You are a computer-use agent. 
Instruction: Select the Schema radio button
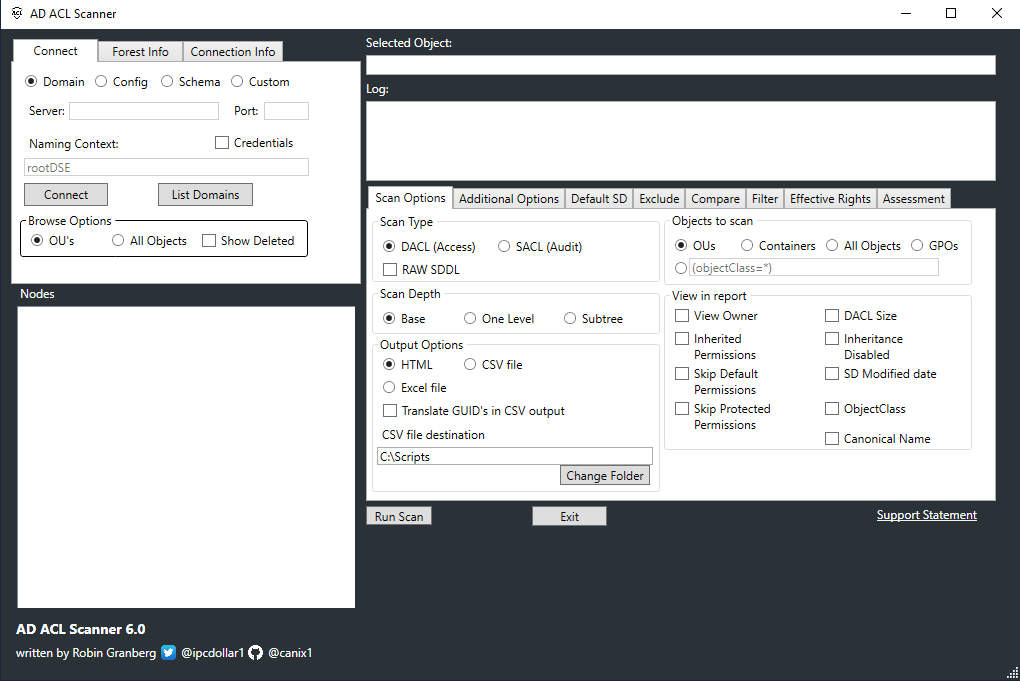click(167, 81)
